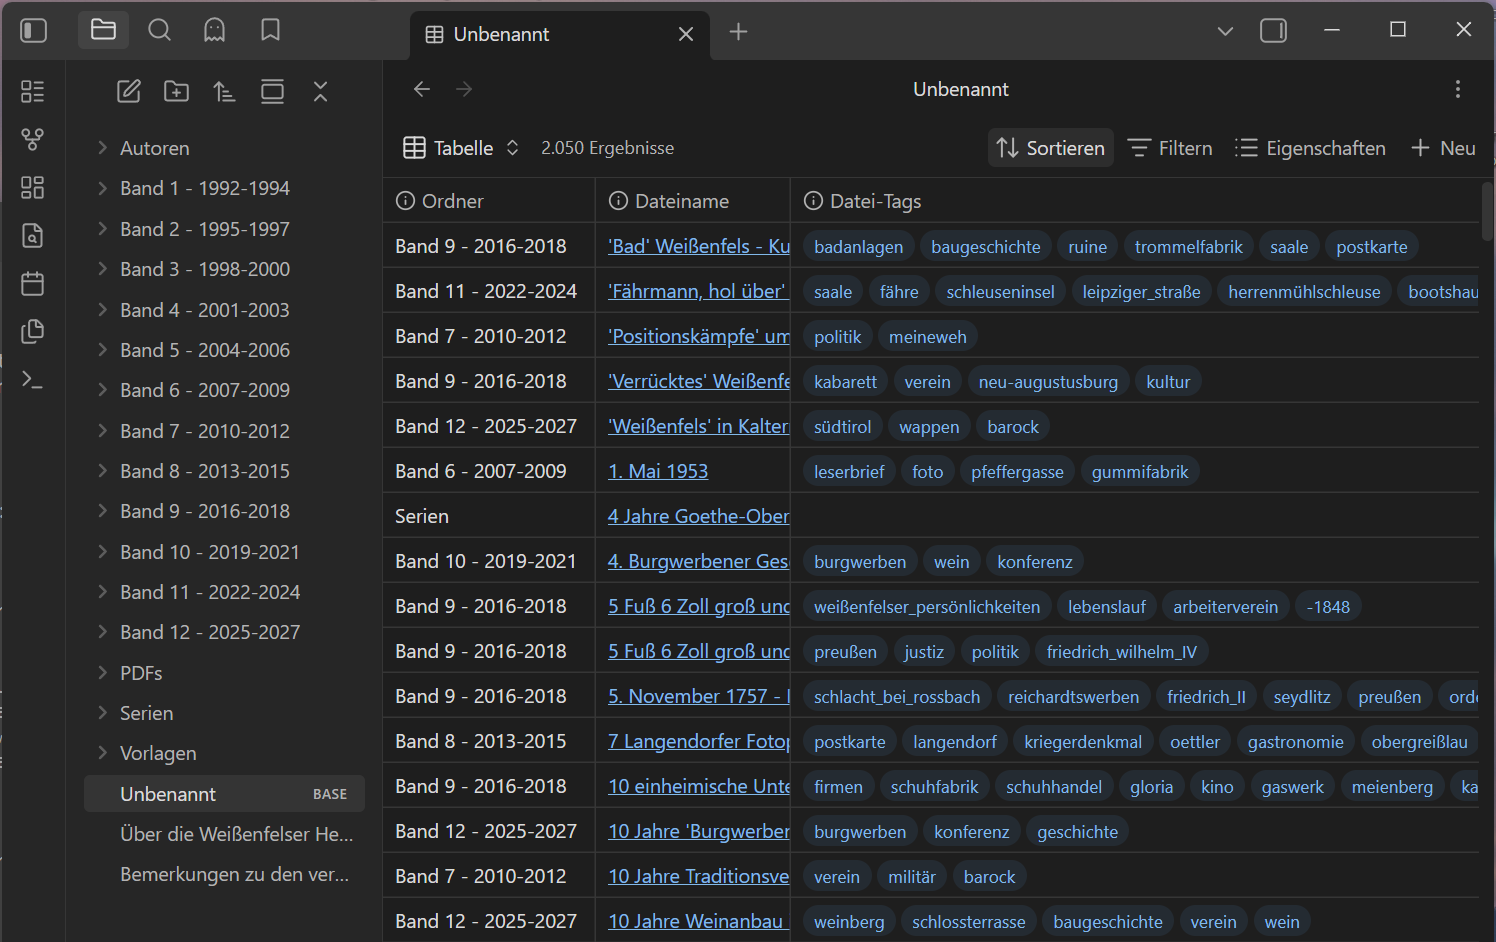Open the Tabelle view switcher dropdown
1496x942 pixels.
(461, 148)
